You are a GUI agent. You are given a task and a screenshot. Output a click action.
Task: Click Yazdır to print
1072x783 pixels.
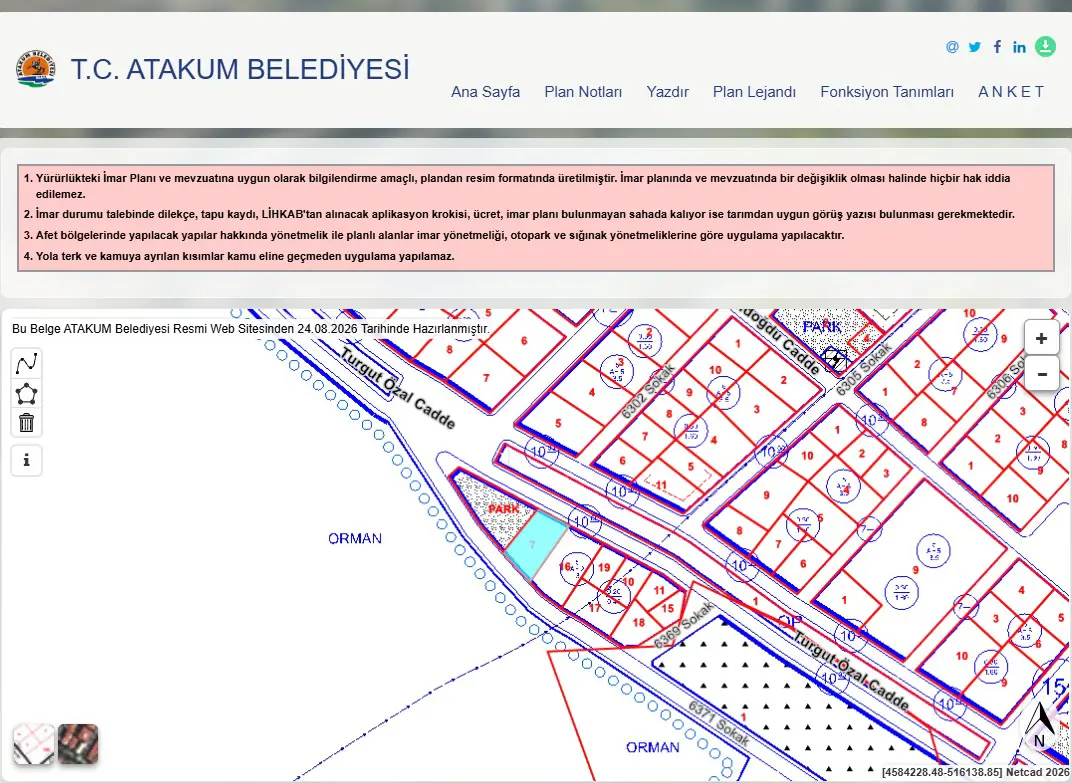[667, 92]
